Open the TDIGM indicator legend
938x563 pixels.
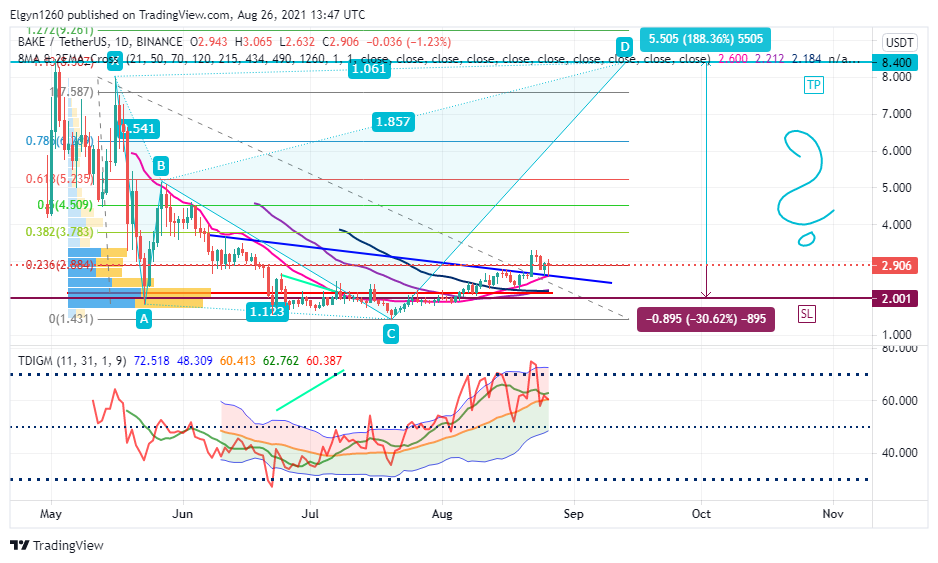point(72,361)
